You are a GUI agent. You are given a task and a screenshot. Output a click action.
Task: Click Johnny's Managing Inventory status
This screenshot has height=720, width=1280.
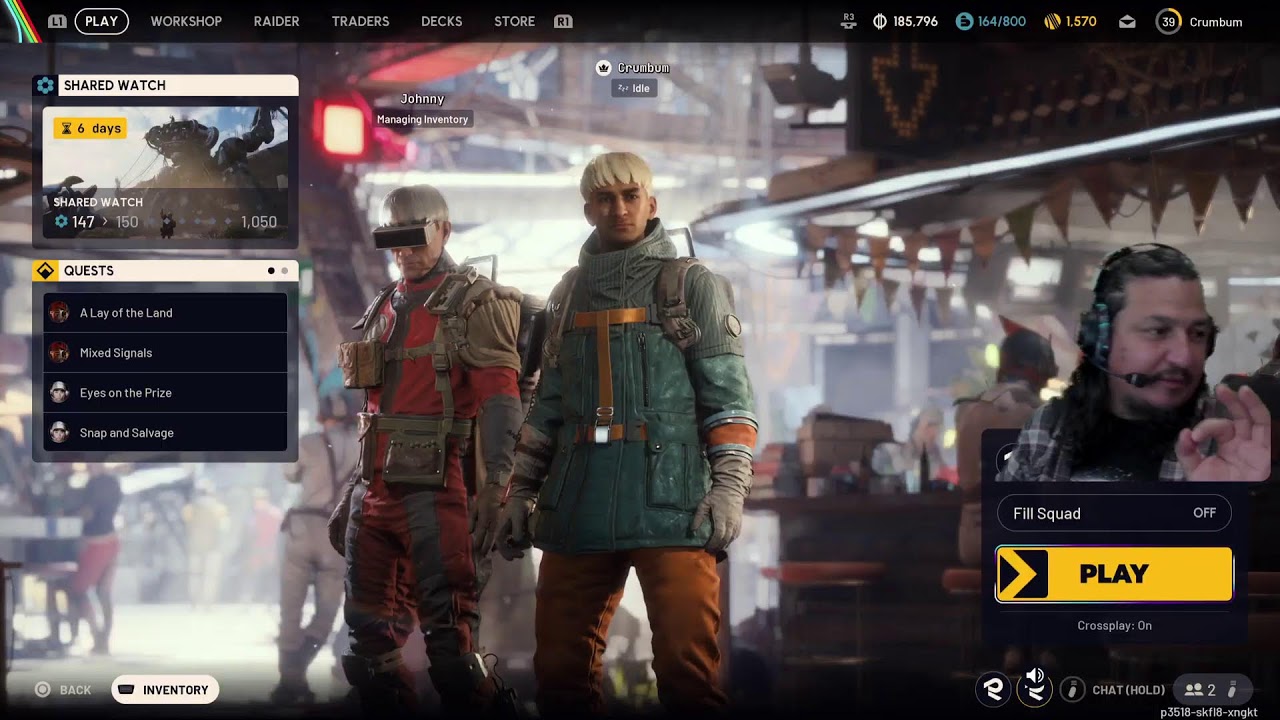(x=422, y=119)
